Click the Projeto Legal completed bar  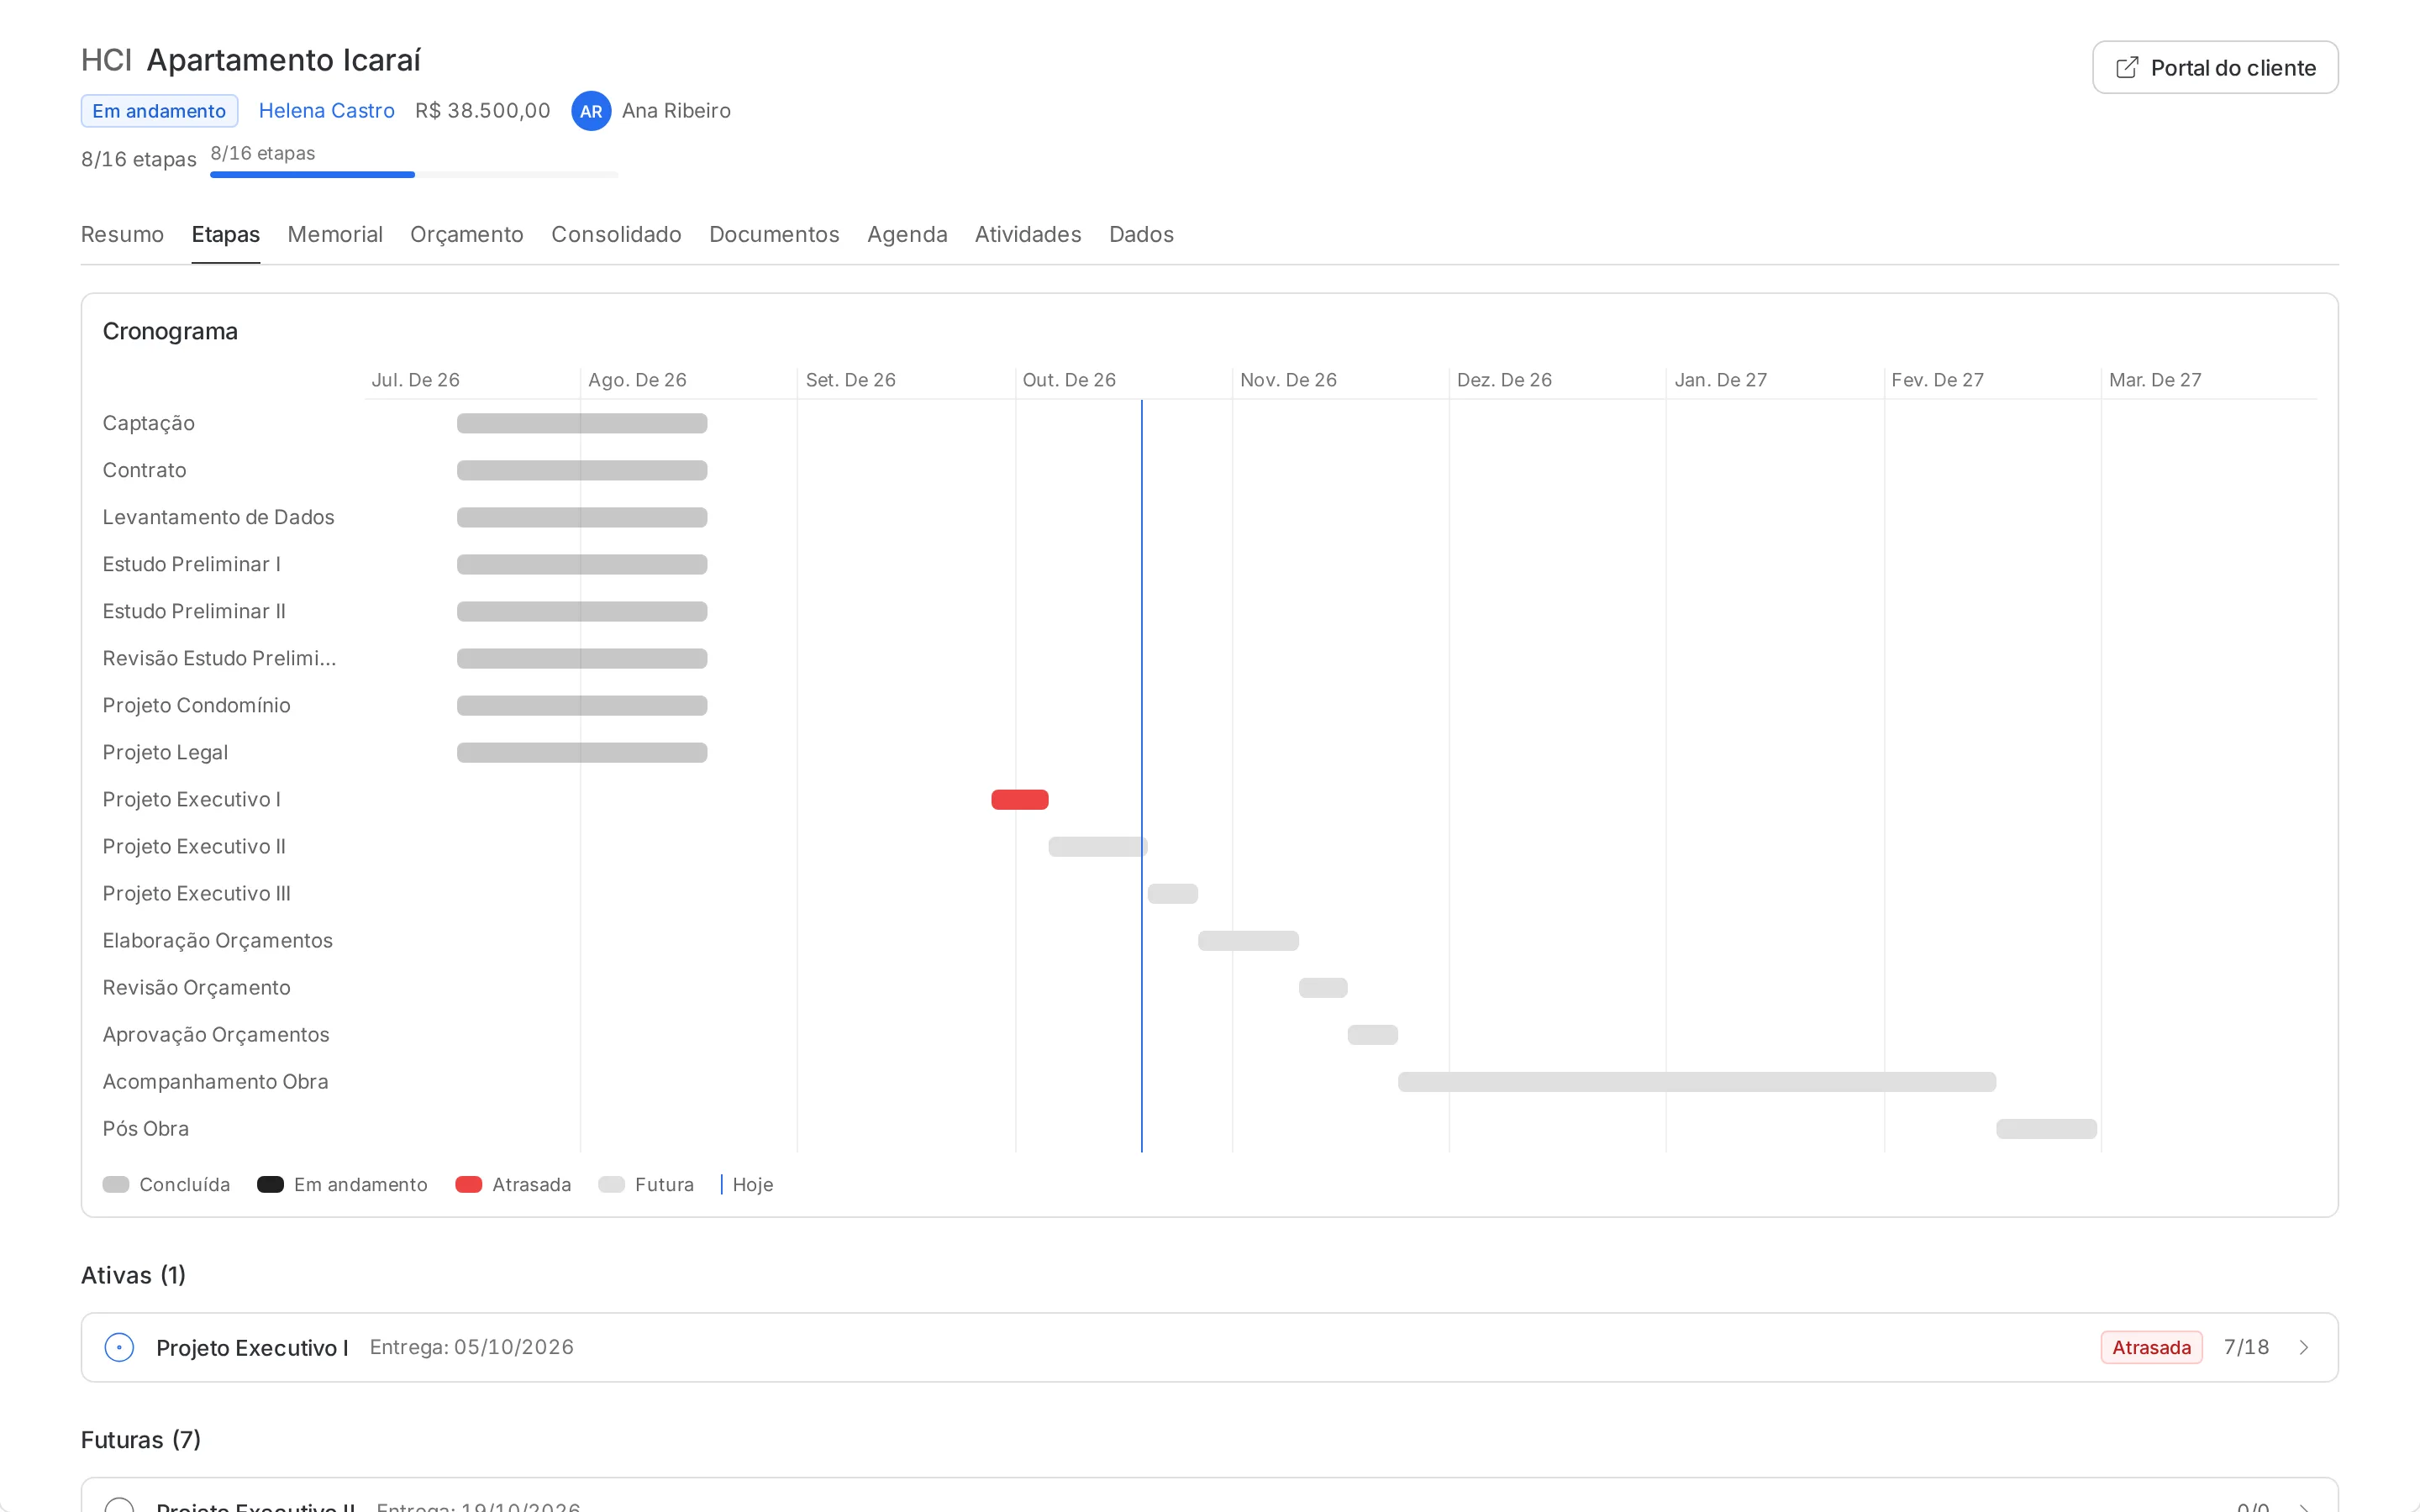[x=582, y=752]
